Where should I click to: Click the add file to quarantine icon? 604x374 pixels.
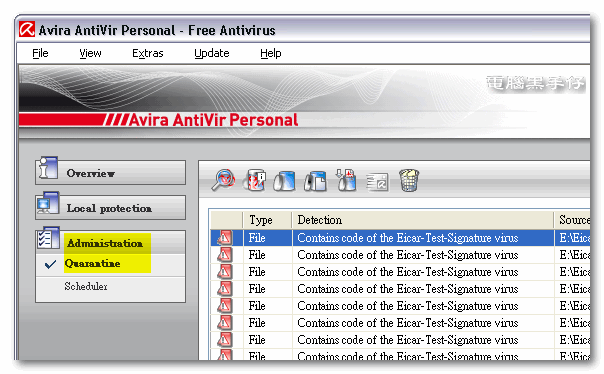[x=346, y=180]
